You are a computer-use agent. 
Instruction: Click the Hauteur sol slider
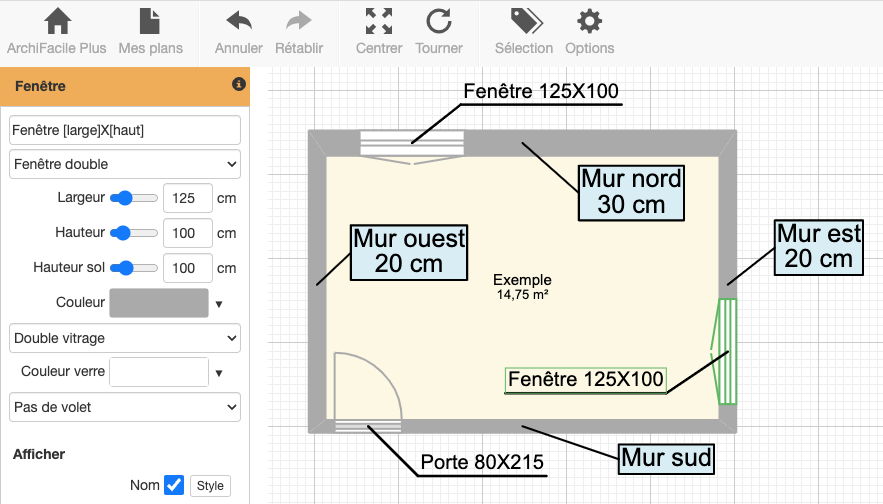(x=134, y=268)
